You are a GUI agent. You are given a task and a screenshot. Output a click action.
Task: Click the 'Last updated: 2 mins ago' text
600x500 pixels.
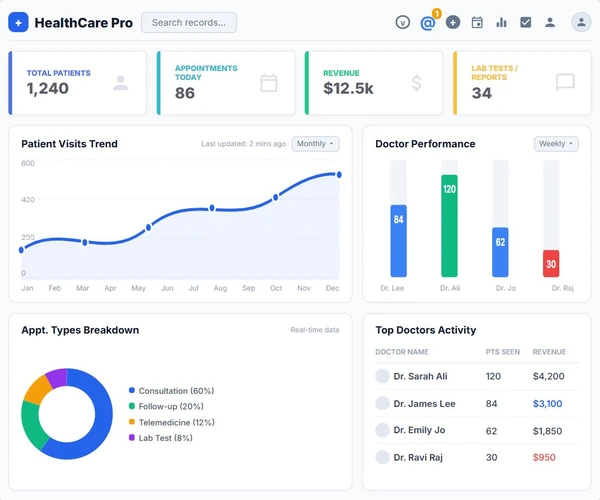(x=243, y=144)
